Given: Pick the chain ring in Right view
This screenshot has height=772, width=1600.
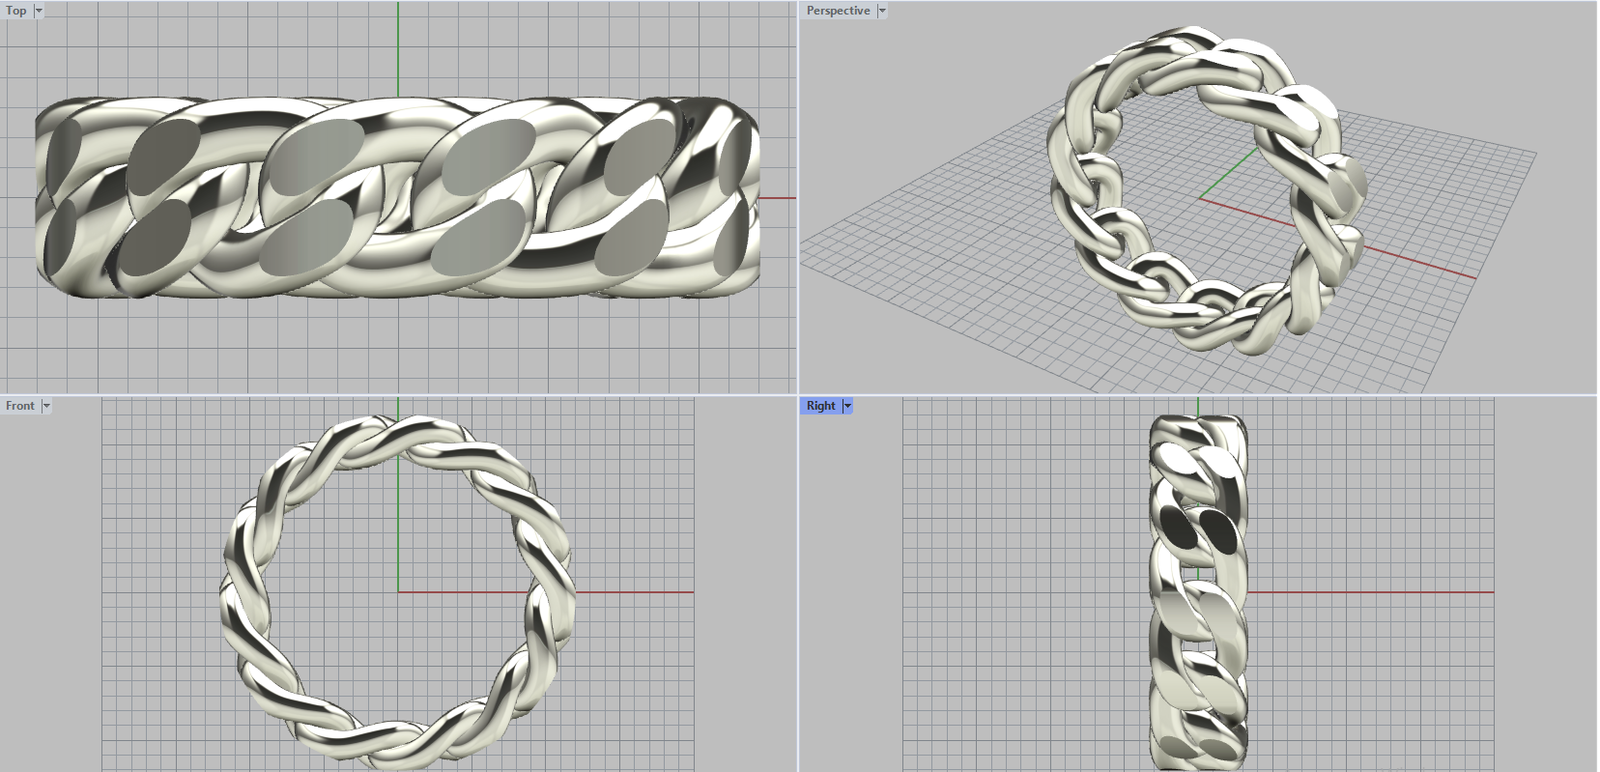Looking at the screenshot, I should click(1198, 600).
